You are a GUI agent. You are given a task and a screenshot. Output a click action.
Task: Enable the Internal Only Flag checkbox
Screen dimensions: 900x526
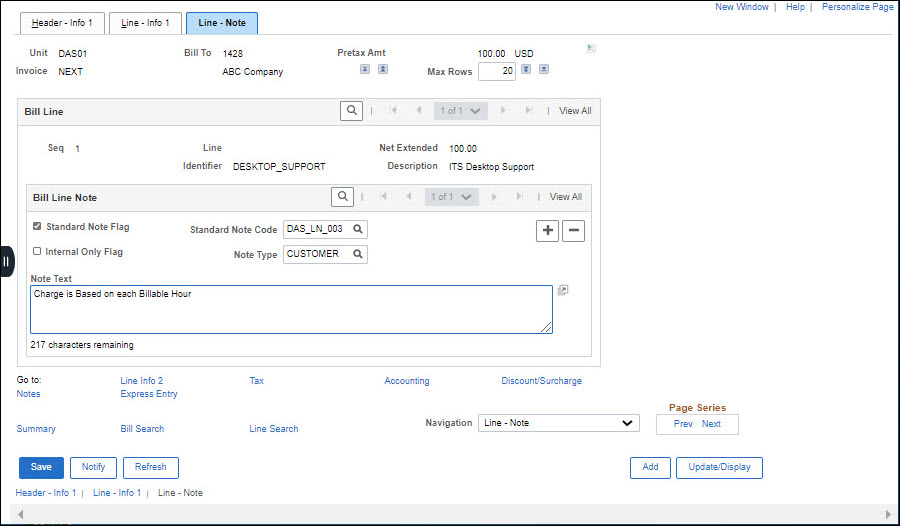(37, 252)
